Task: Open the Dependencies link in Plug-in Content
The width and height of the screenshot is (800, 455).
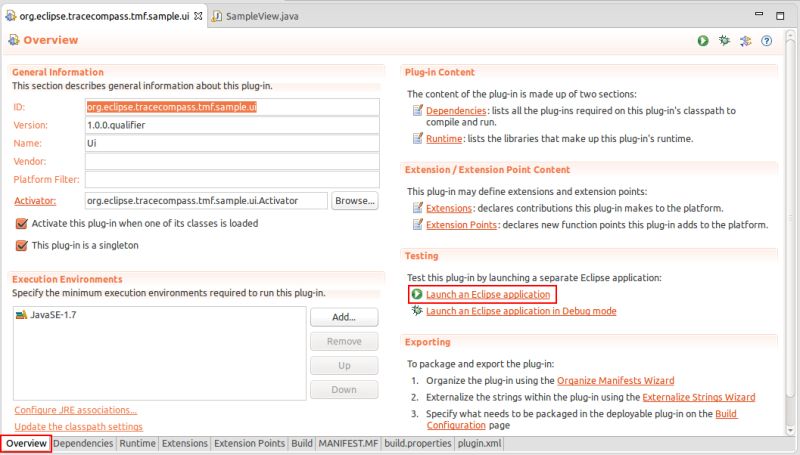Action: click(456, 110)
